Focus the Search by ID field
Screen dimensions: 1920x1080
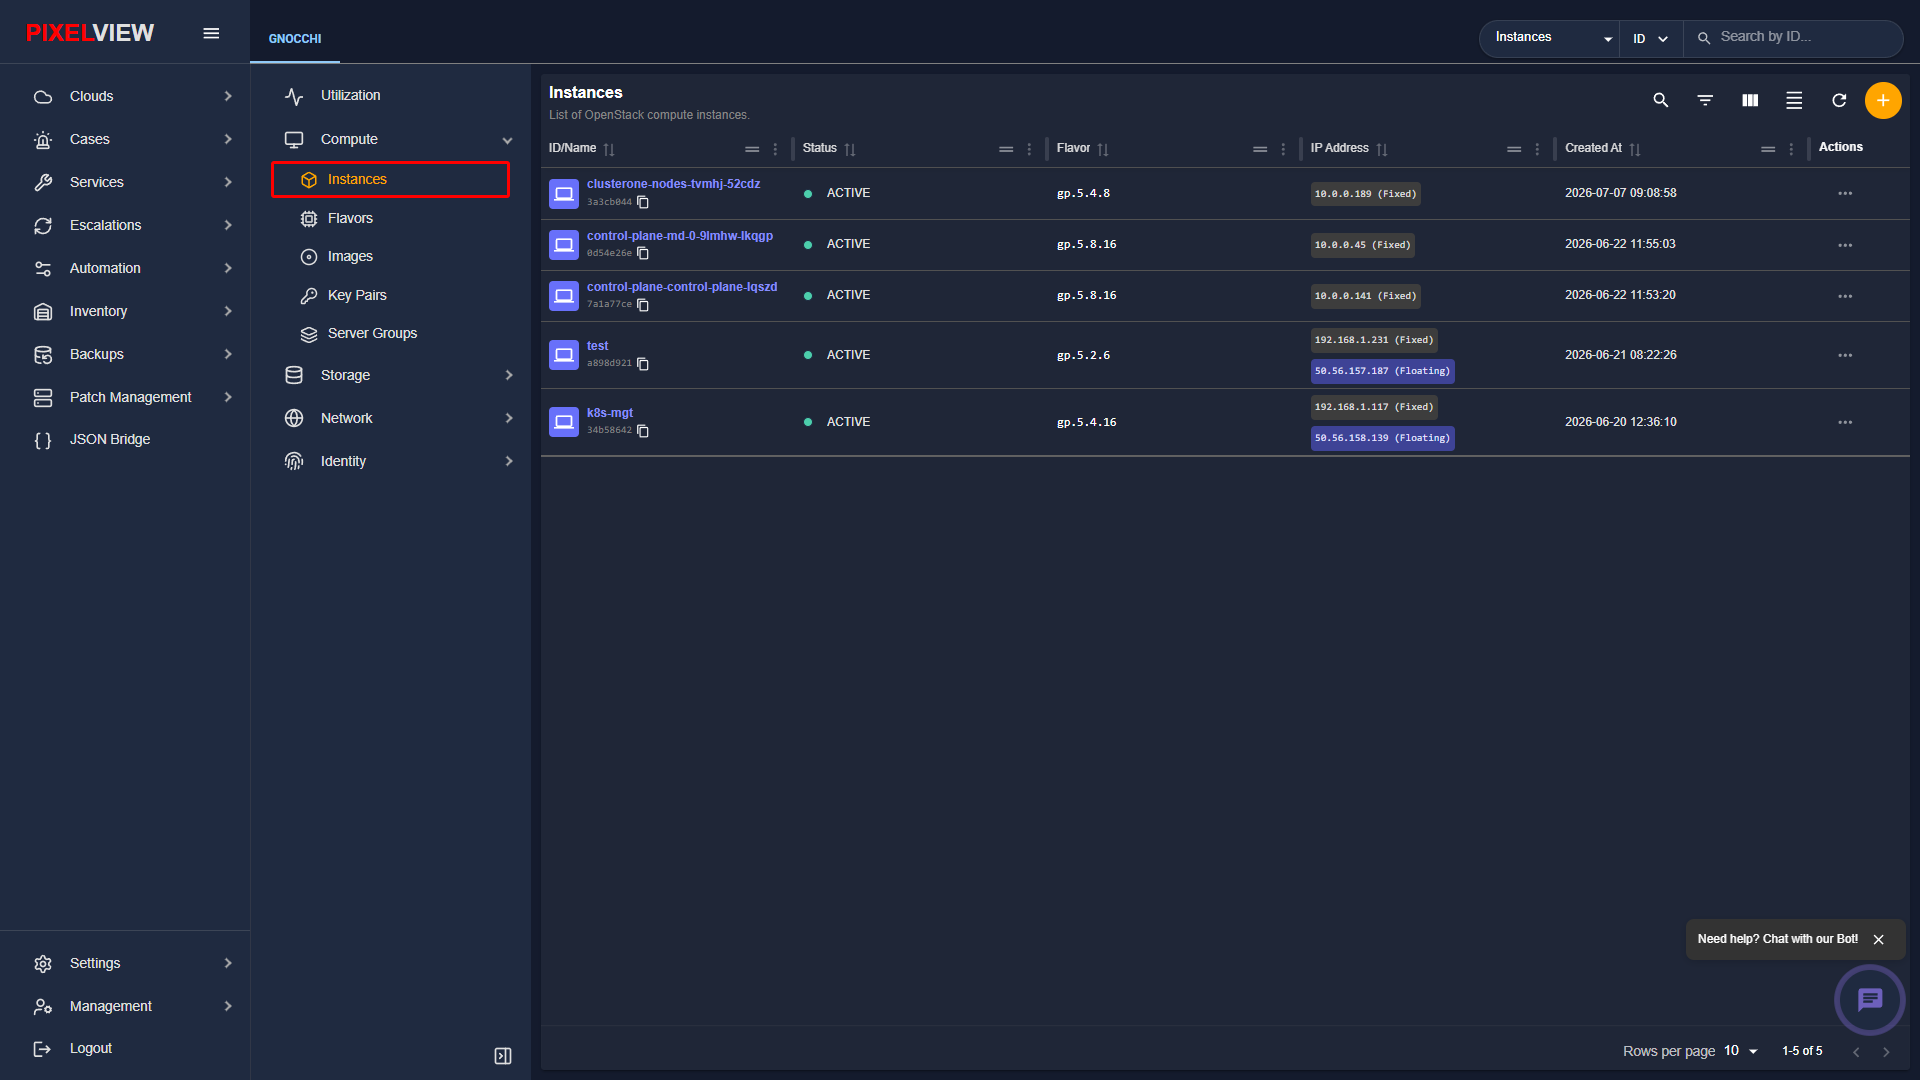1806,37
